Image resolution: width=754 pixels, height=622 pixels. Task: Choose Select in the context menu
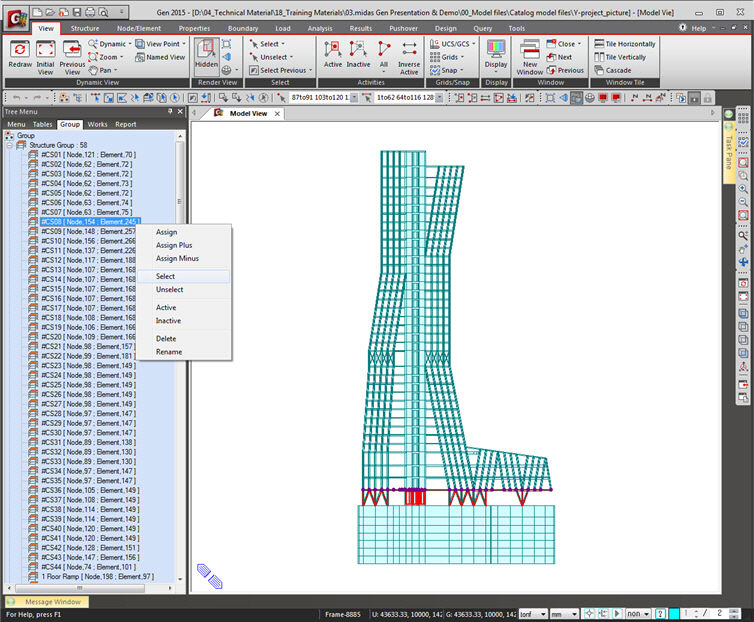(x=165, y=277)
